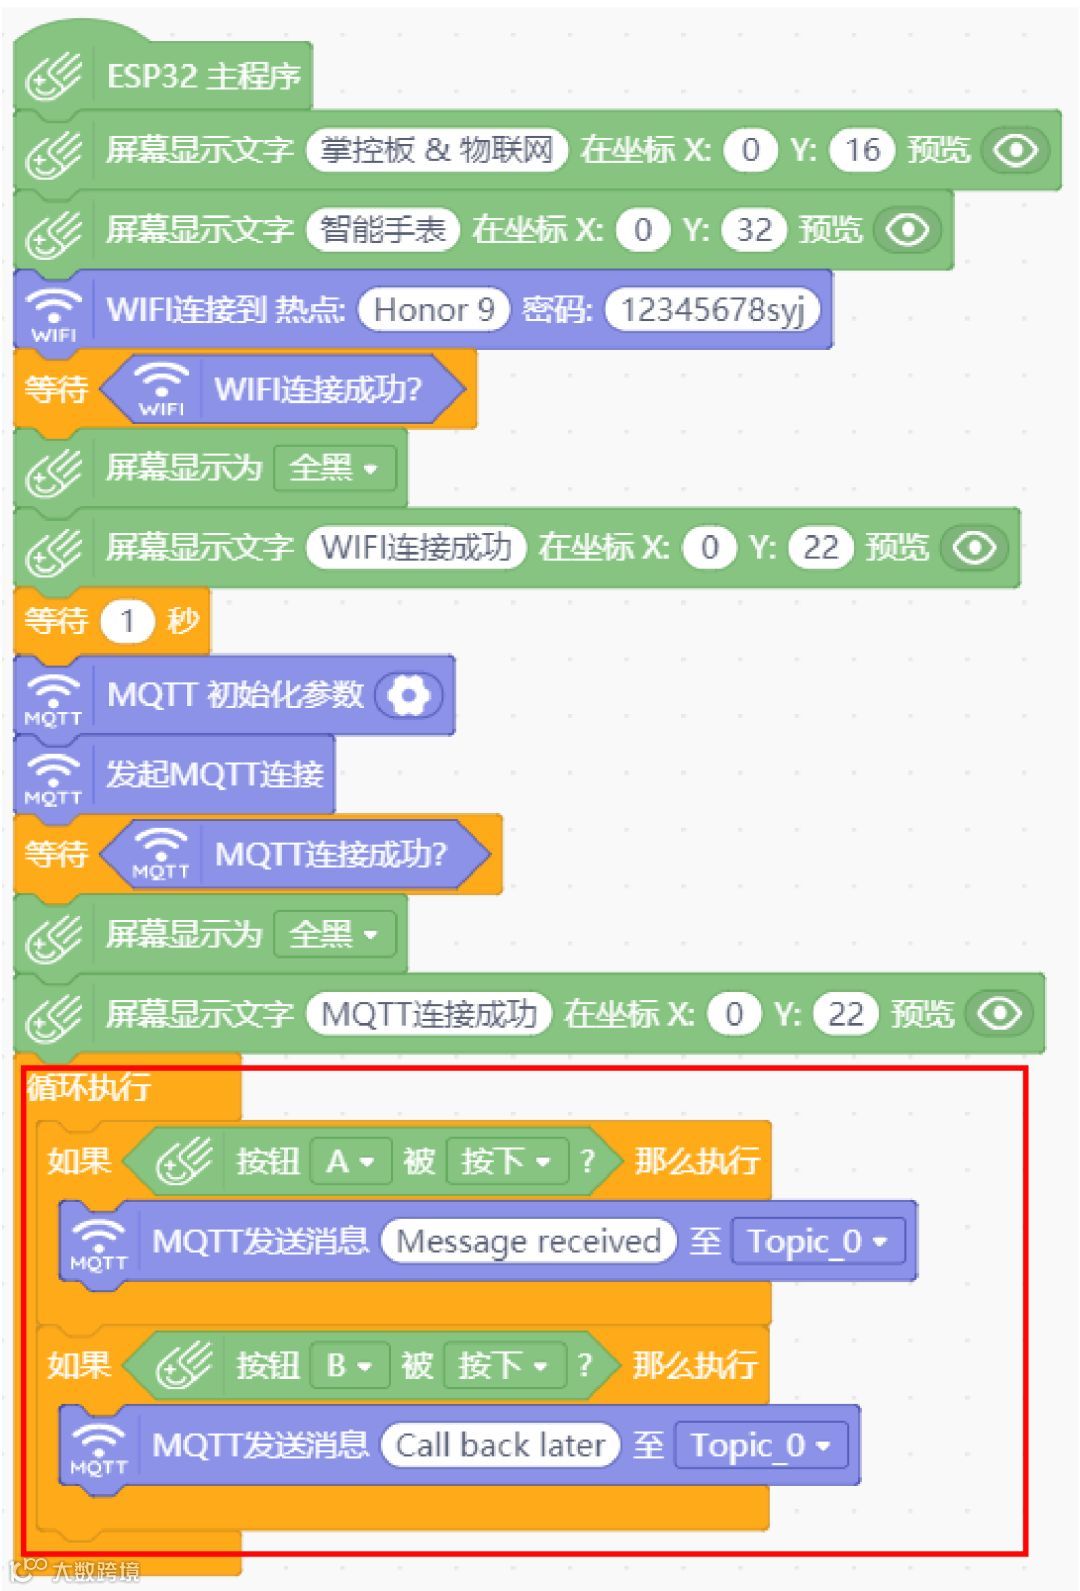Select the 循环执行 loop block header
Image resolution: width=1080 pixels, height=1591 pixels.
point(89,1087)
